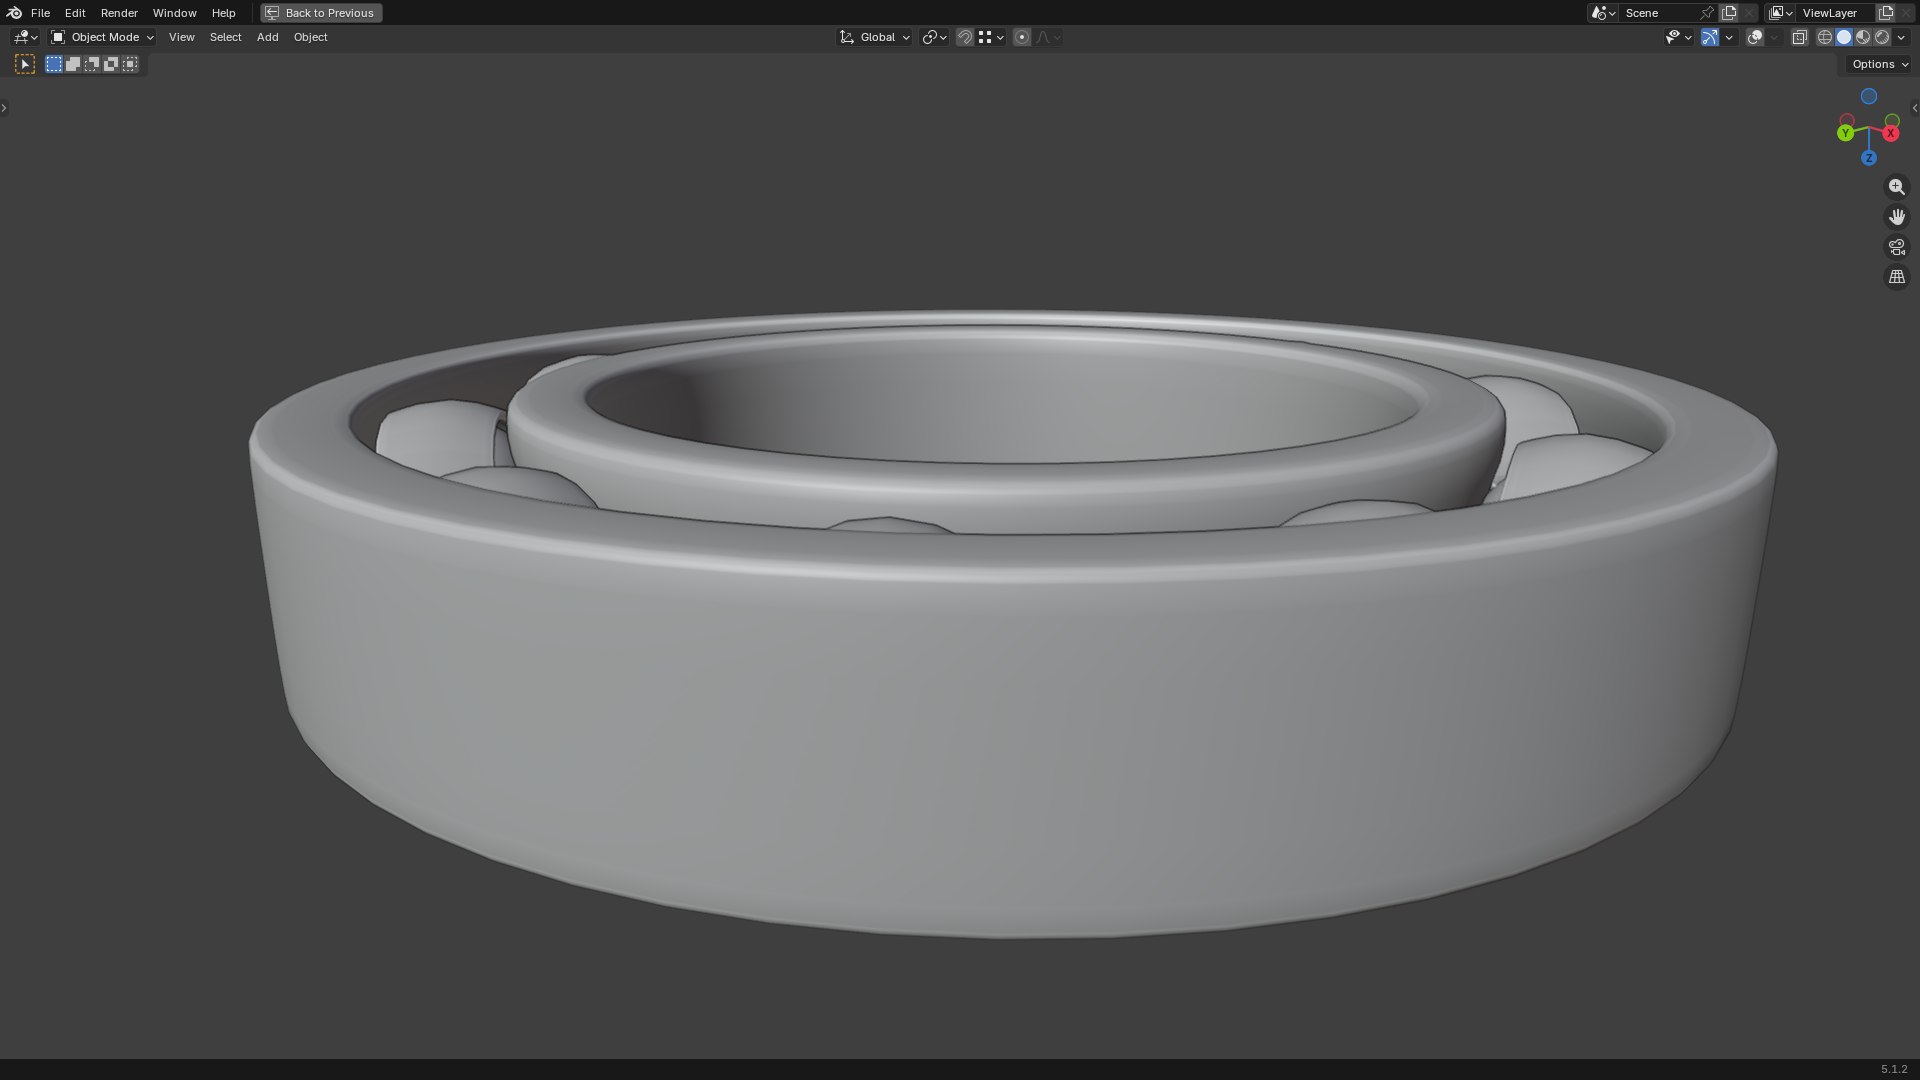Open the Select menu in viewport header

(225, 37)
